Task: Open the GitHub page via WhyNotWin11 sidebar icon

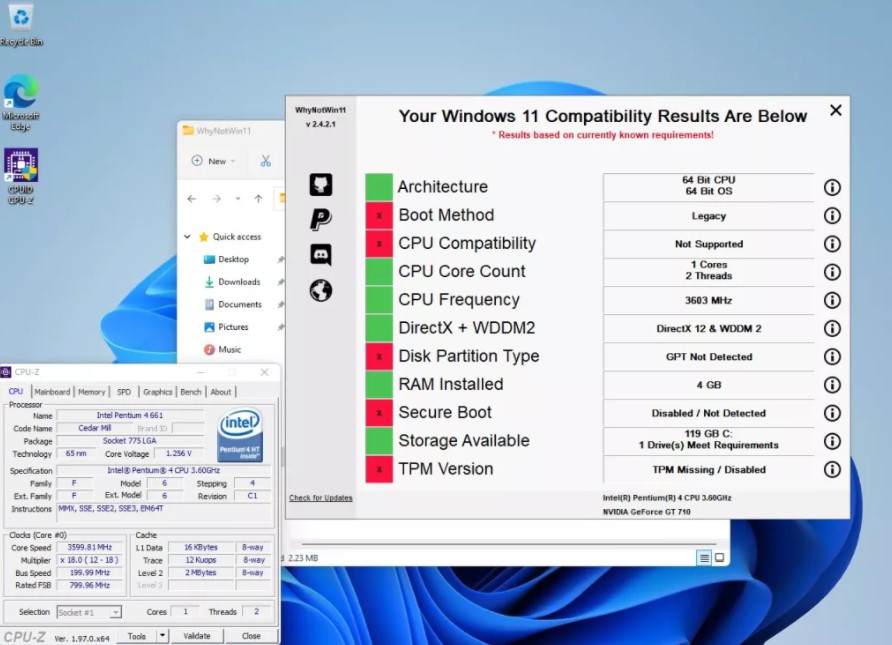Action: pyautogui.click(x=320, y=184)
